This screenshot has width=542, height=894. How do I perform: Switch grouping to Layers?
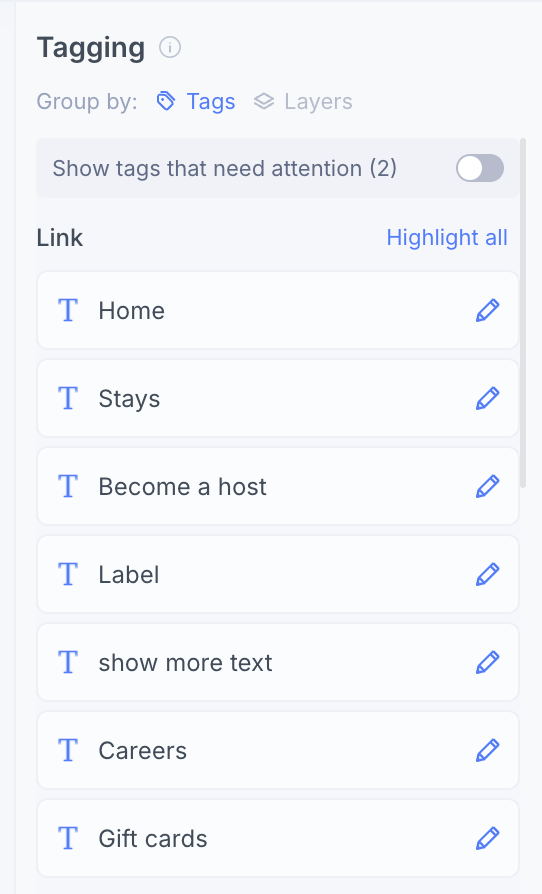(303, 101)
